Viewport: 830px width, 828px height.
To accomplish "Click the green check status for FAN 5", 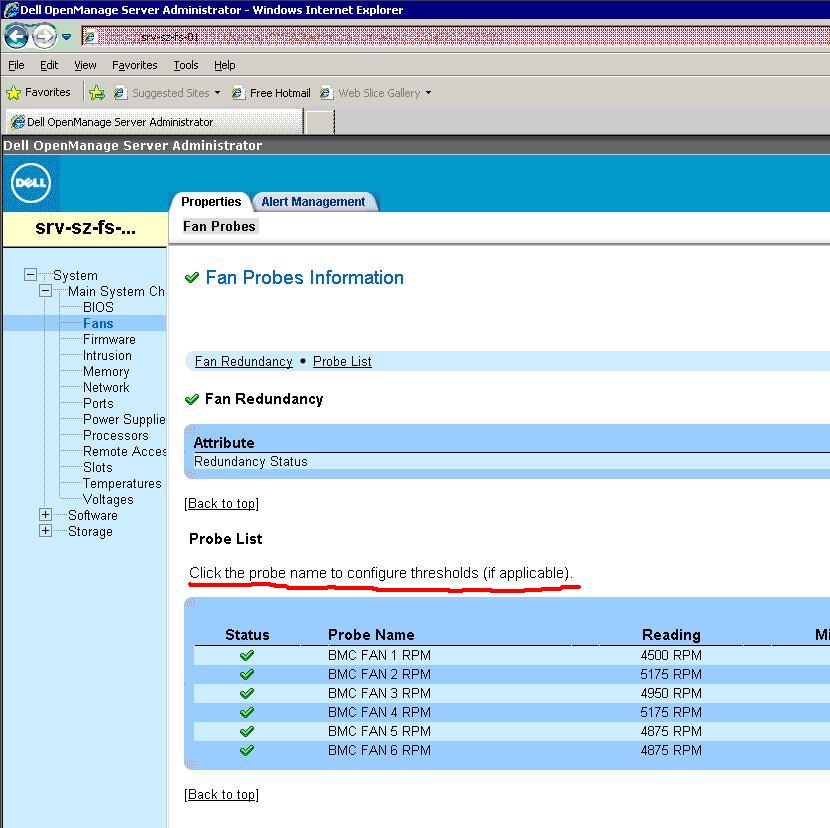I will (247, 732).
